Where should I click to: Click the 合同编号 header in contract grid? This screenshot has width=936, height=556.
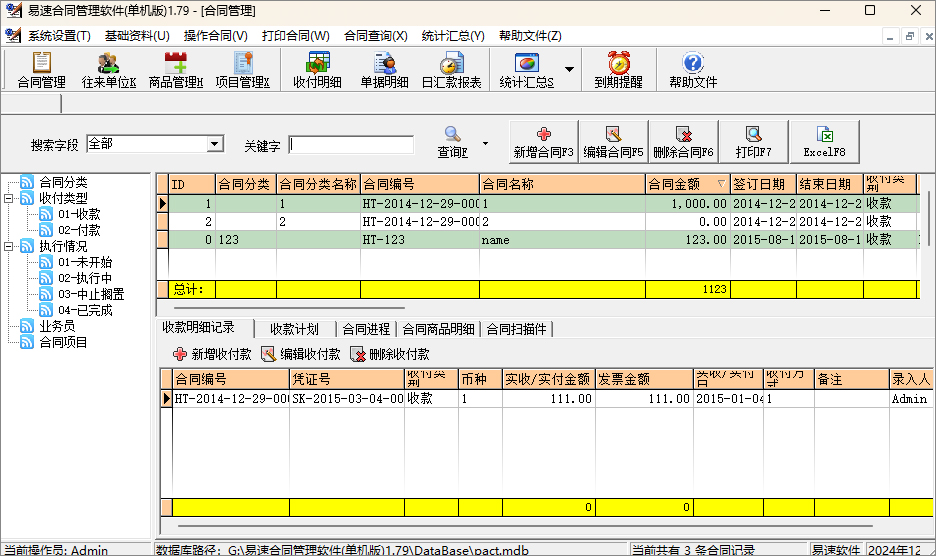420,184
